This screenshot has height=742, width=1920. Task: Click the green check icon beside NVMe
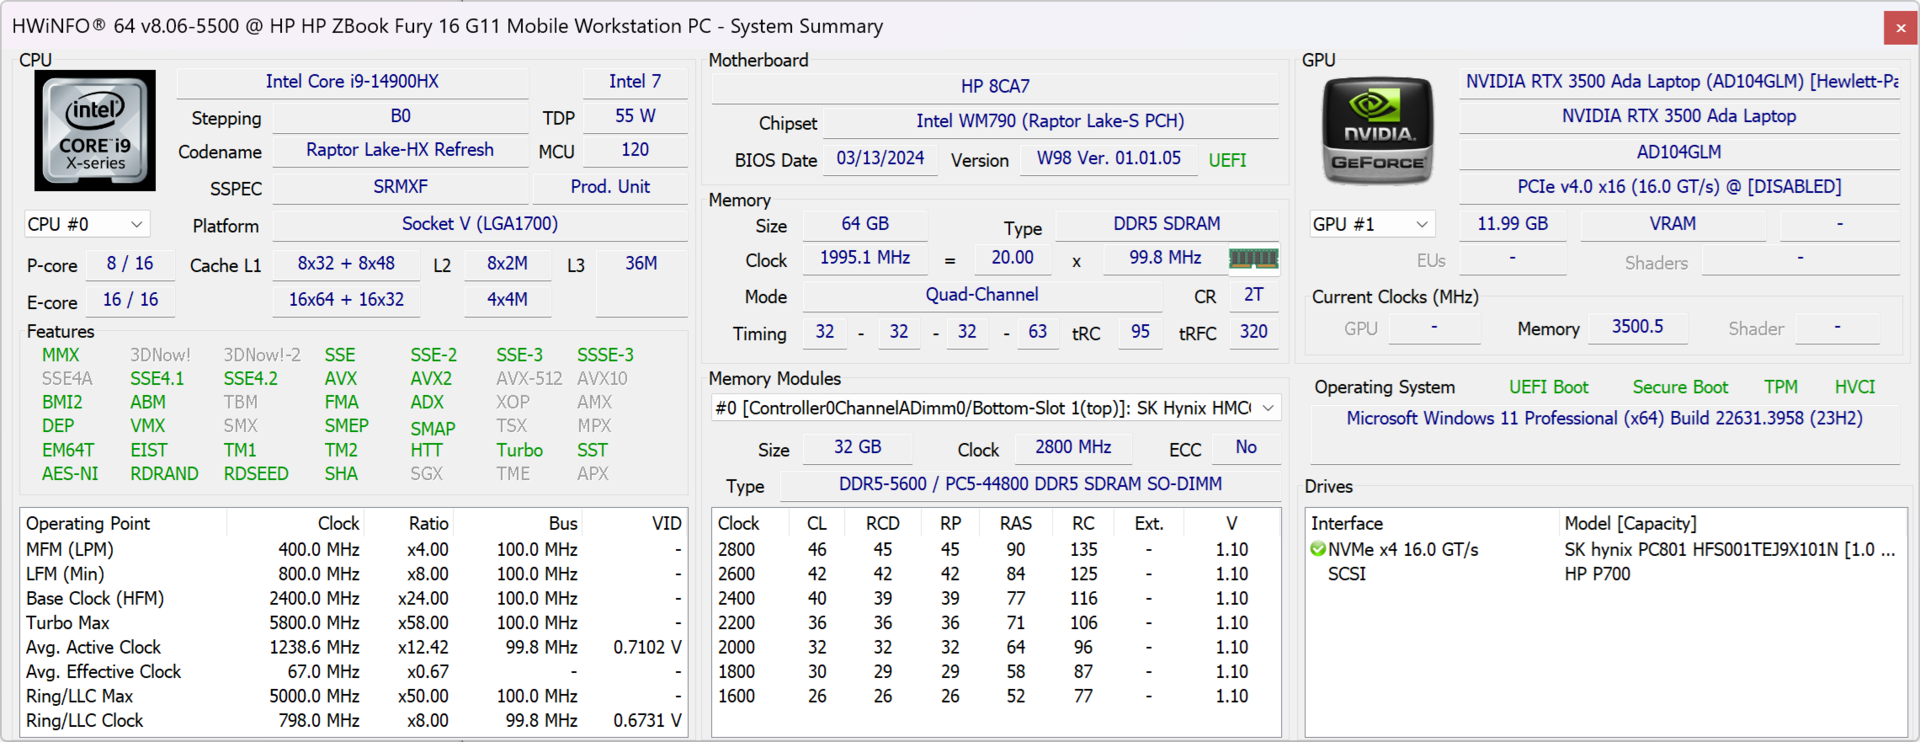click(x=1318, y=549)
